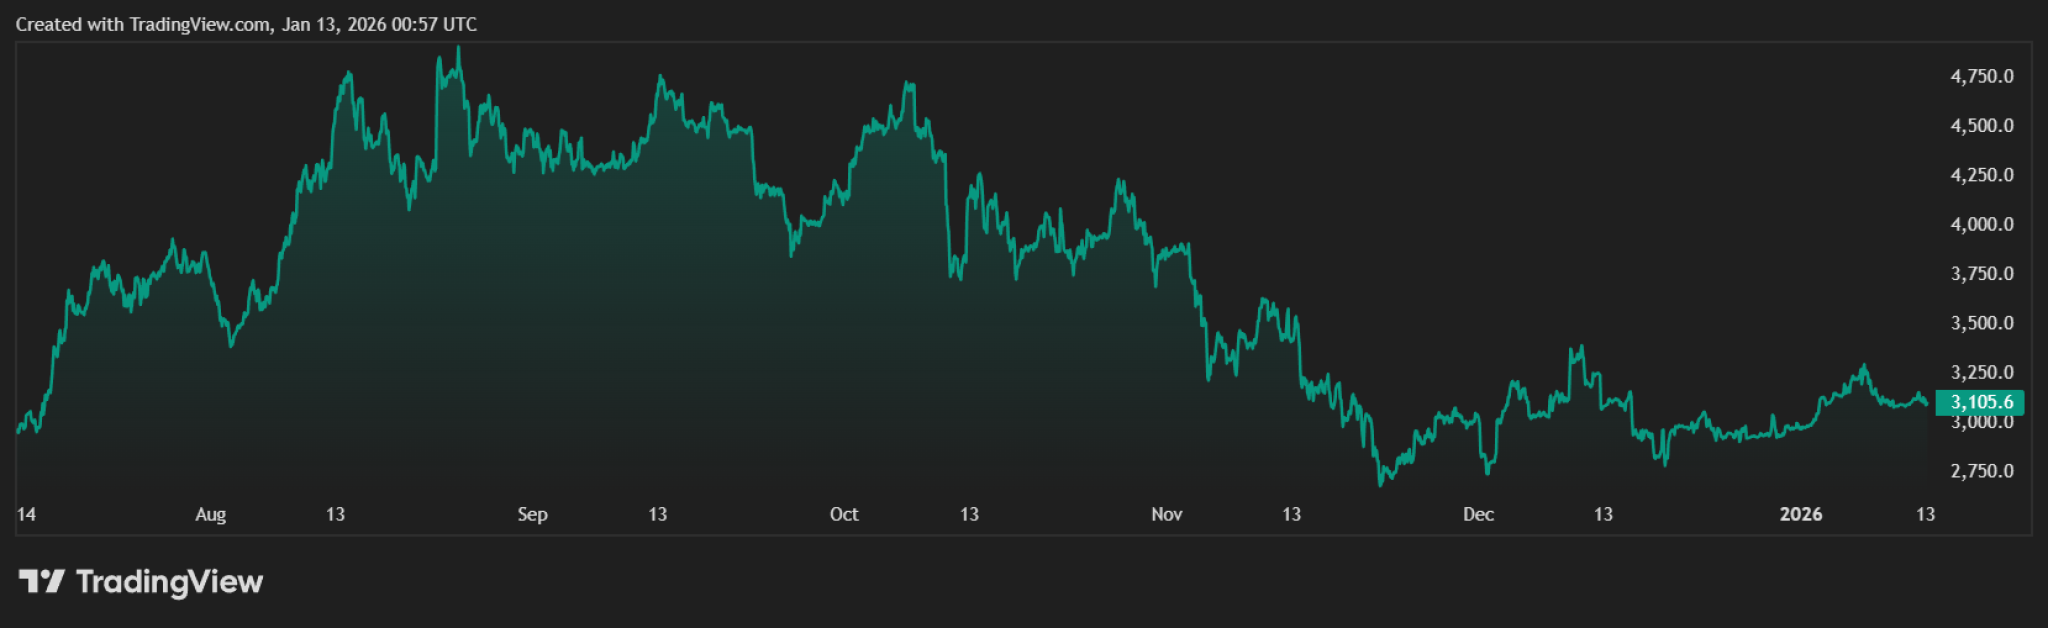
Task: Select the 4,750.0 price axis label
Action: pos(1981,76)
